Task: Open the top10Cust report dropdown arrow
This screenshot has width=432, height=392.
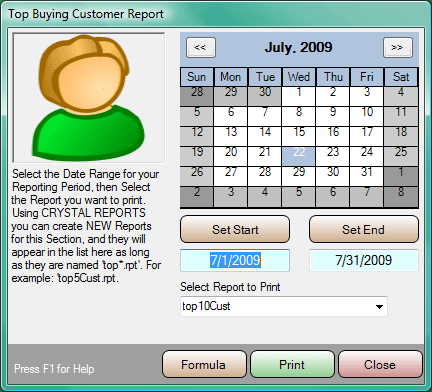Action: pos(379,306)
